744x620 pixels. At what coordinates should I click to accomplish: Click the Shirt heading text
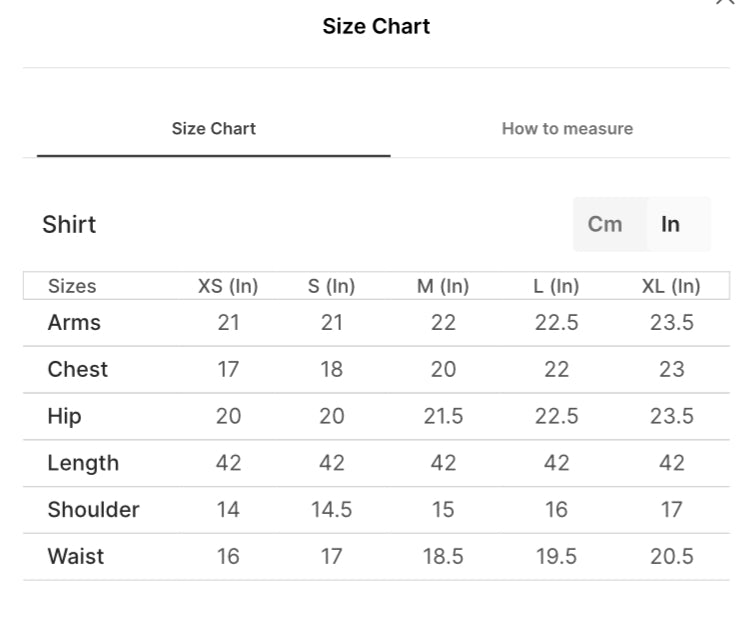69,224
